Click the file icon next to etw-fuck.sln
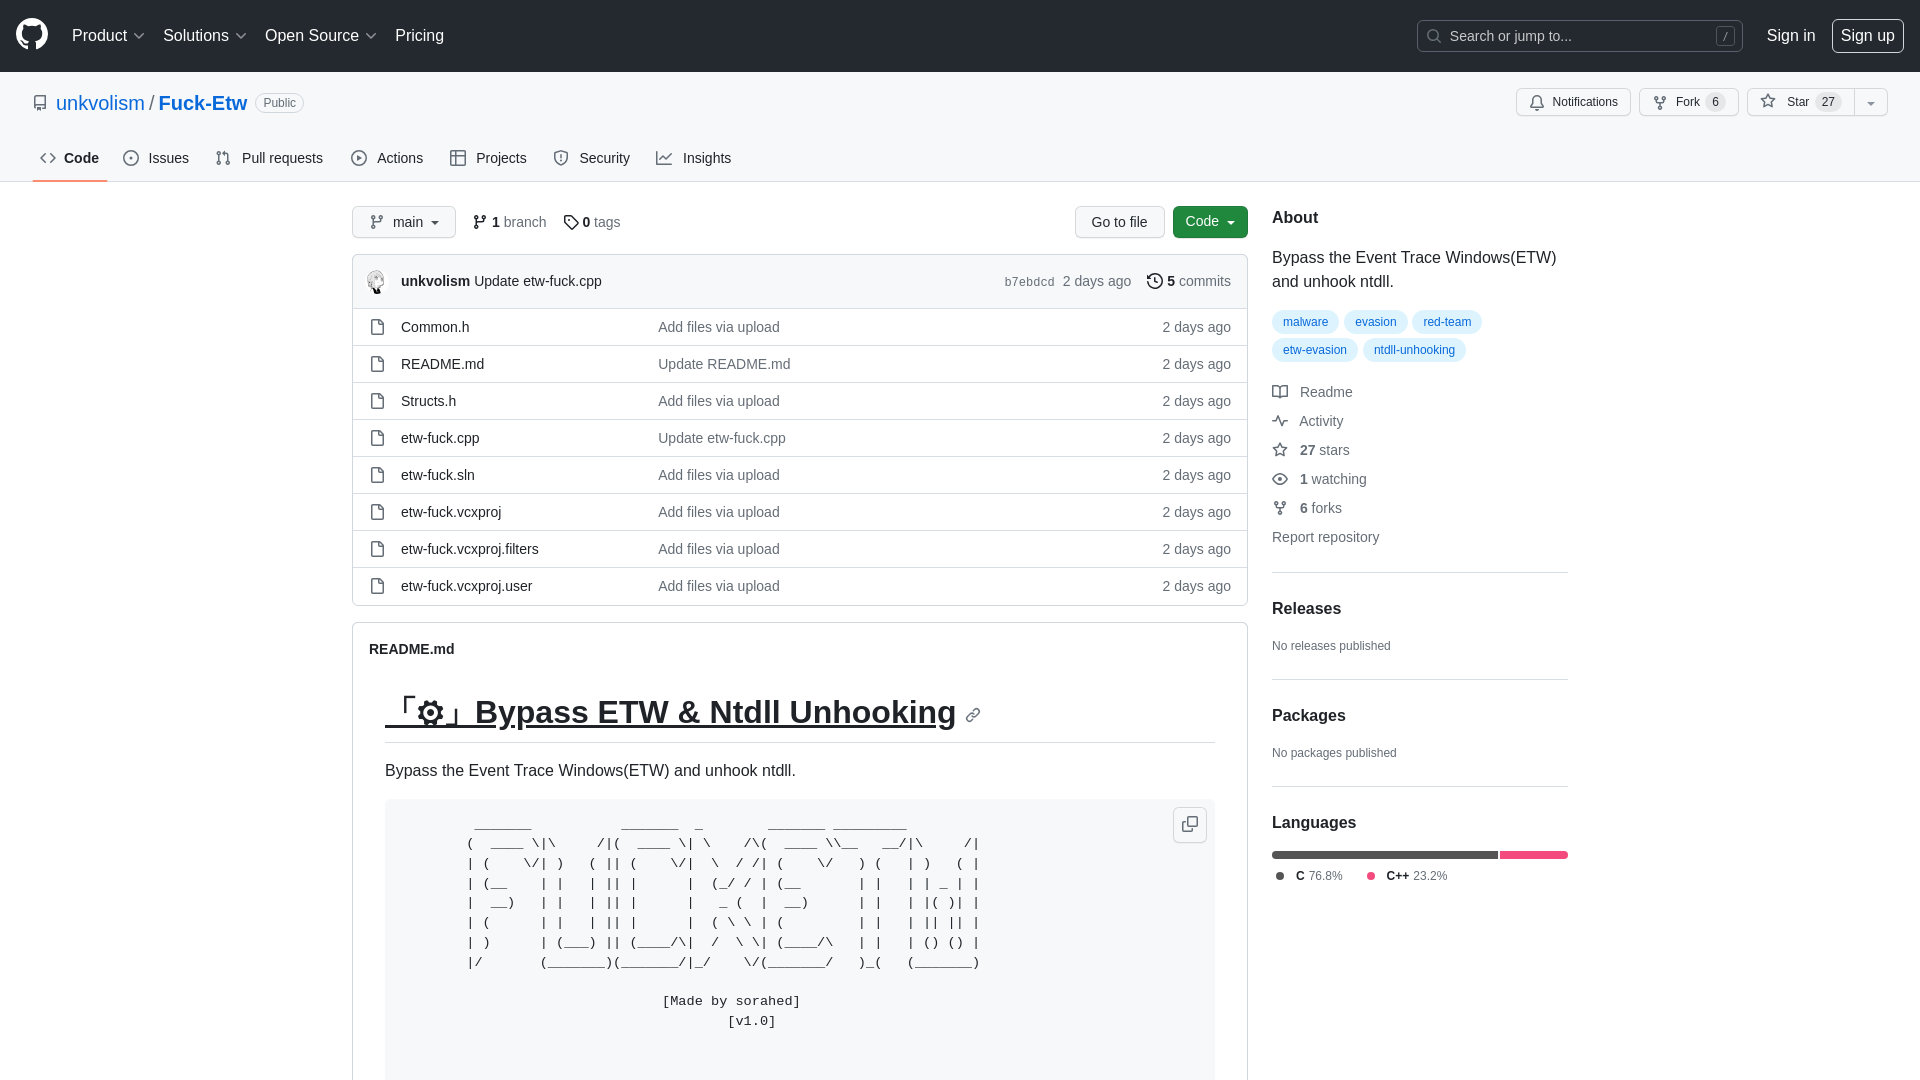Image resolution: width=1920 pixels, height=1080 pixels. pyautogui.click(x=377, y=475)
